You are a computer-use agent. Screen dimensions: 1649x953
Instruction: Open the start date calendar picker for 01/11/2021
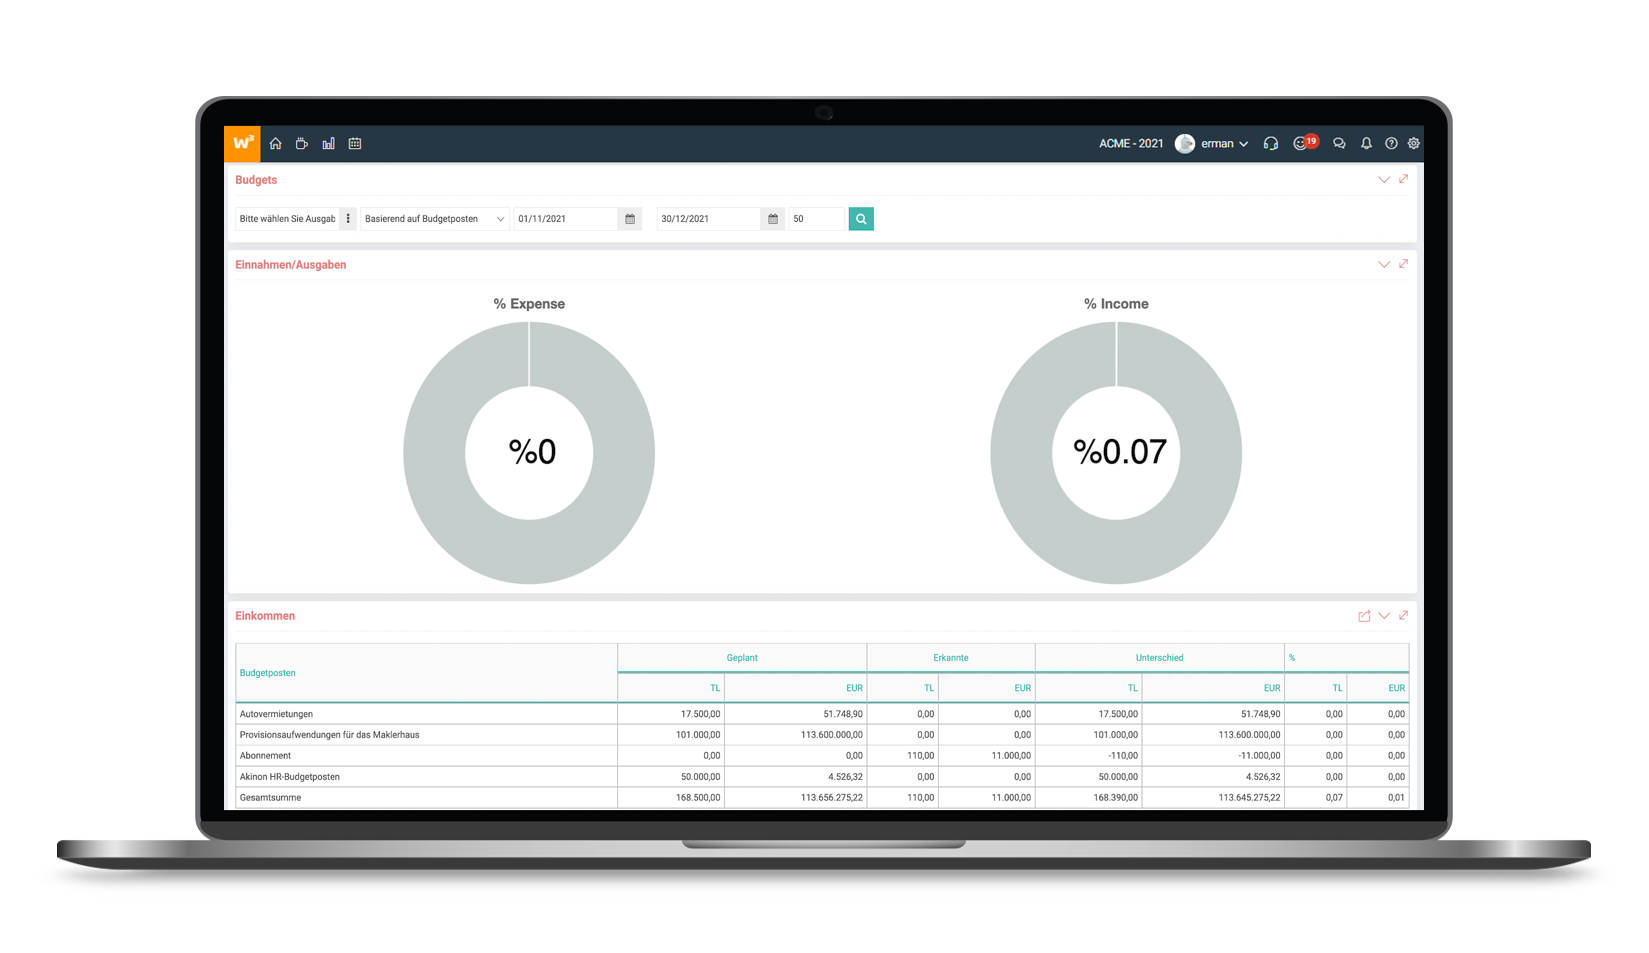630,219
